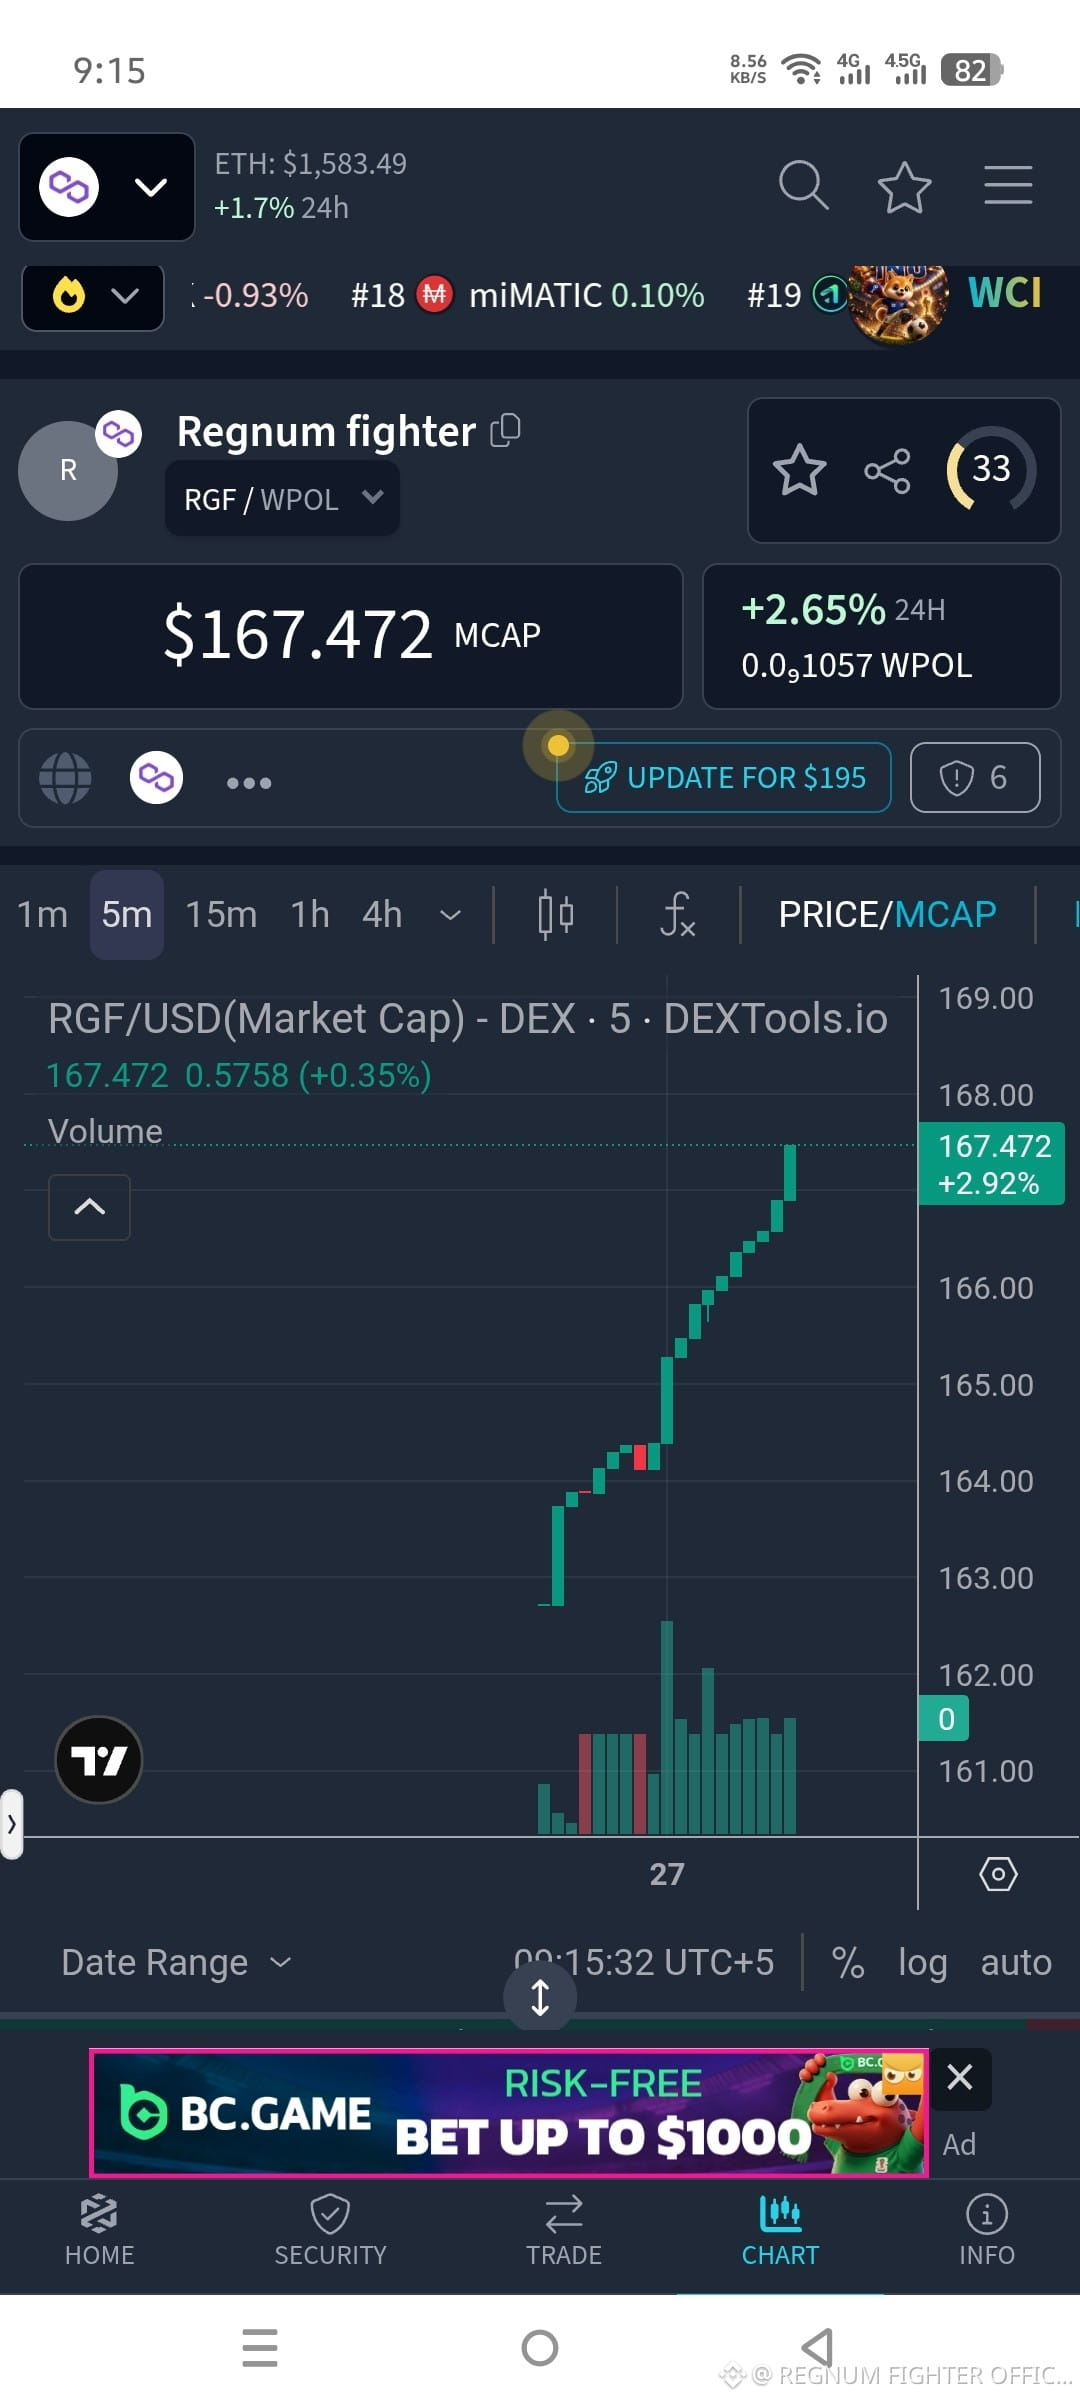
Task: Open favorites star in top header
Action: tap(904, 187)
